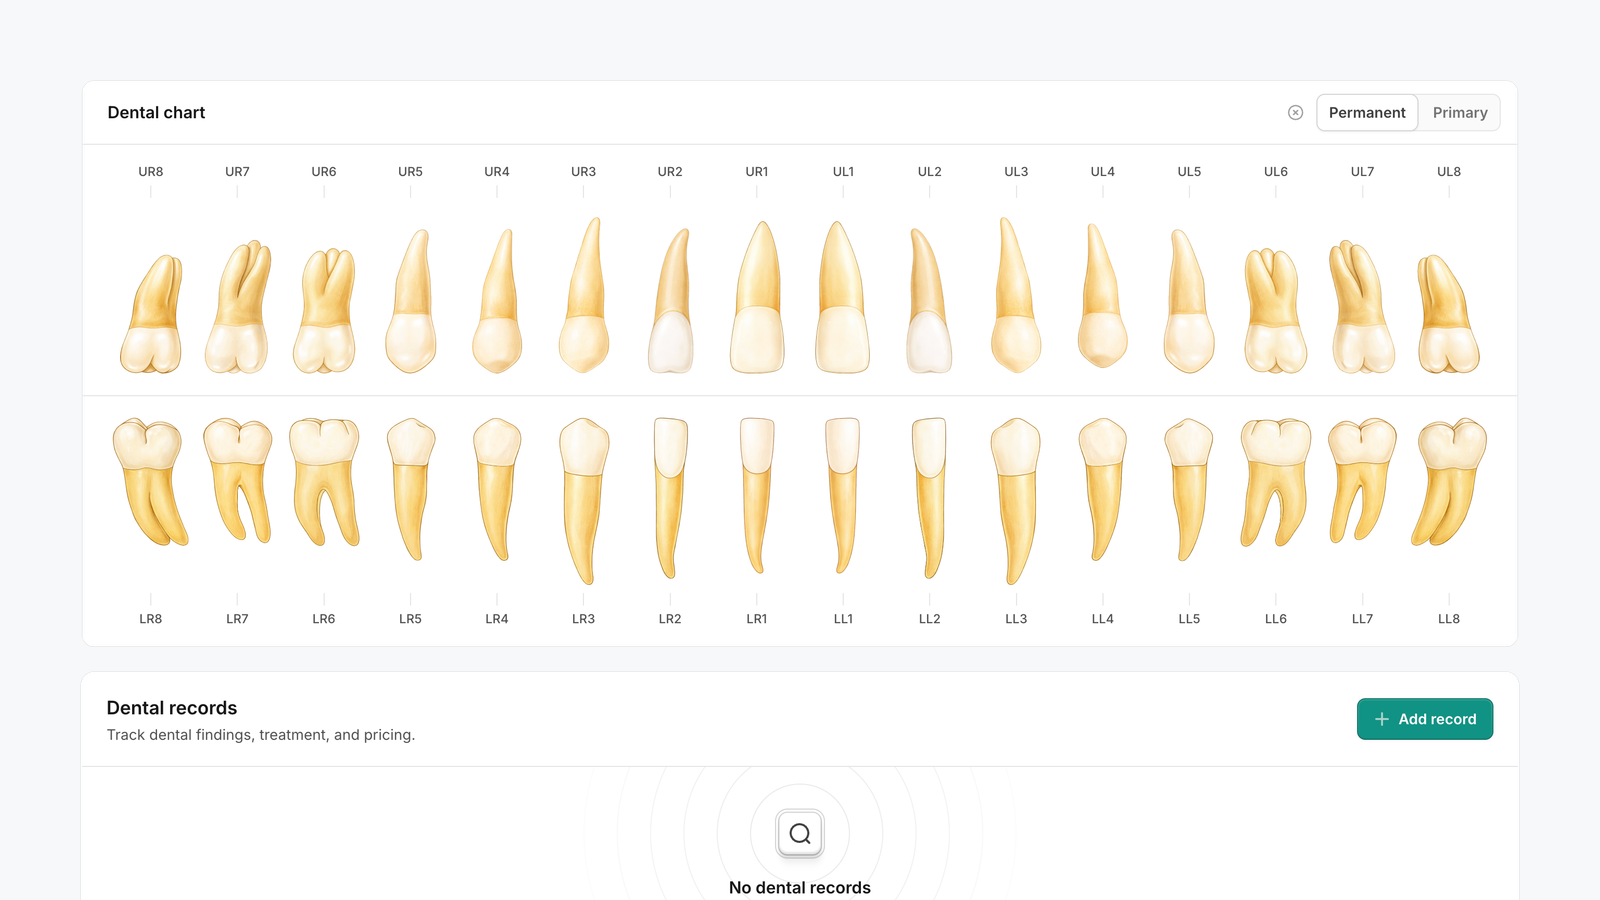This screenshot has height=900, width=1600.
Task: Select the LR1 lower central incisor illustration
Action: (x=757, y=496)
